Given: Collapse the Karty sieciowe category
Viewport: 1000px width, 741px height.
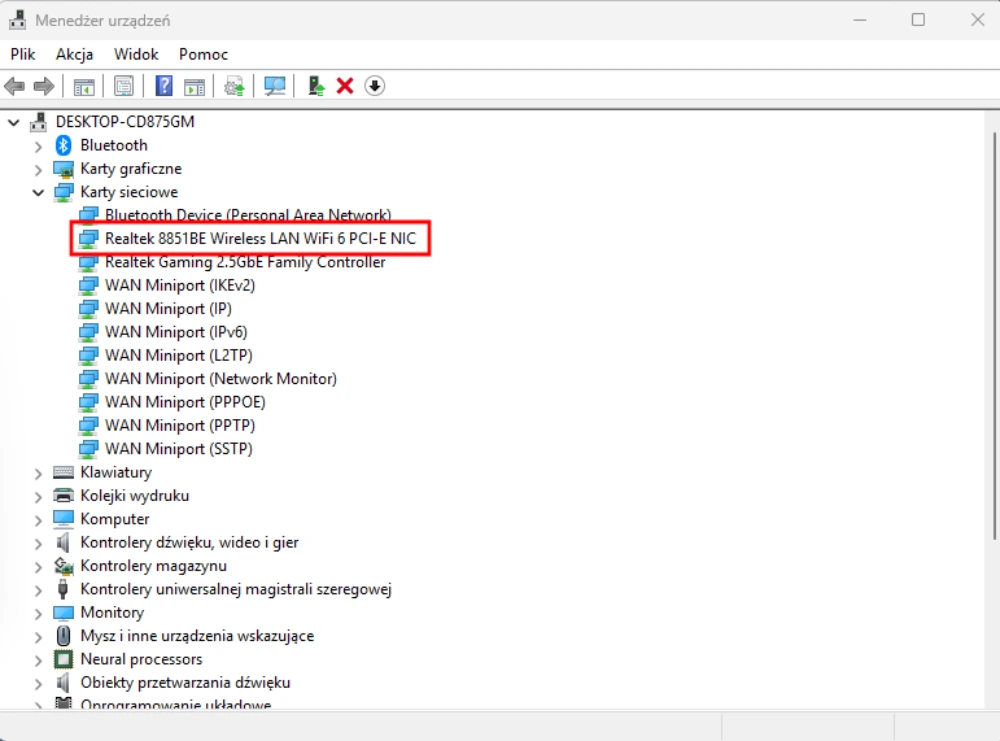Looking at the screenshot, I should click(38, 193).
